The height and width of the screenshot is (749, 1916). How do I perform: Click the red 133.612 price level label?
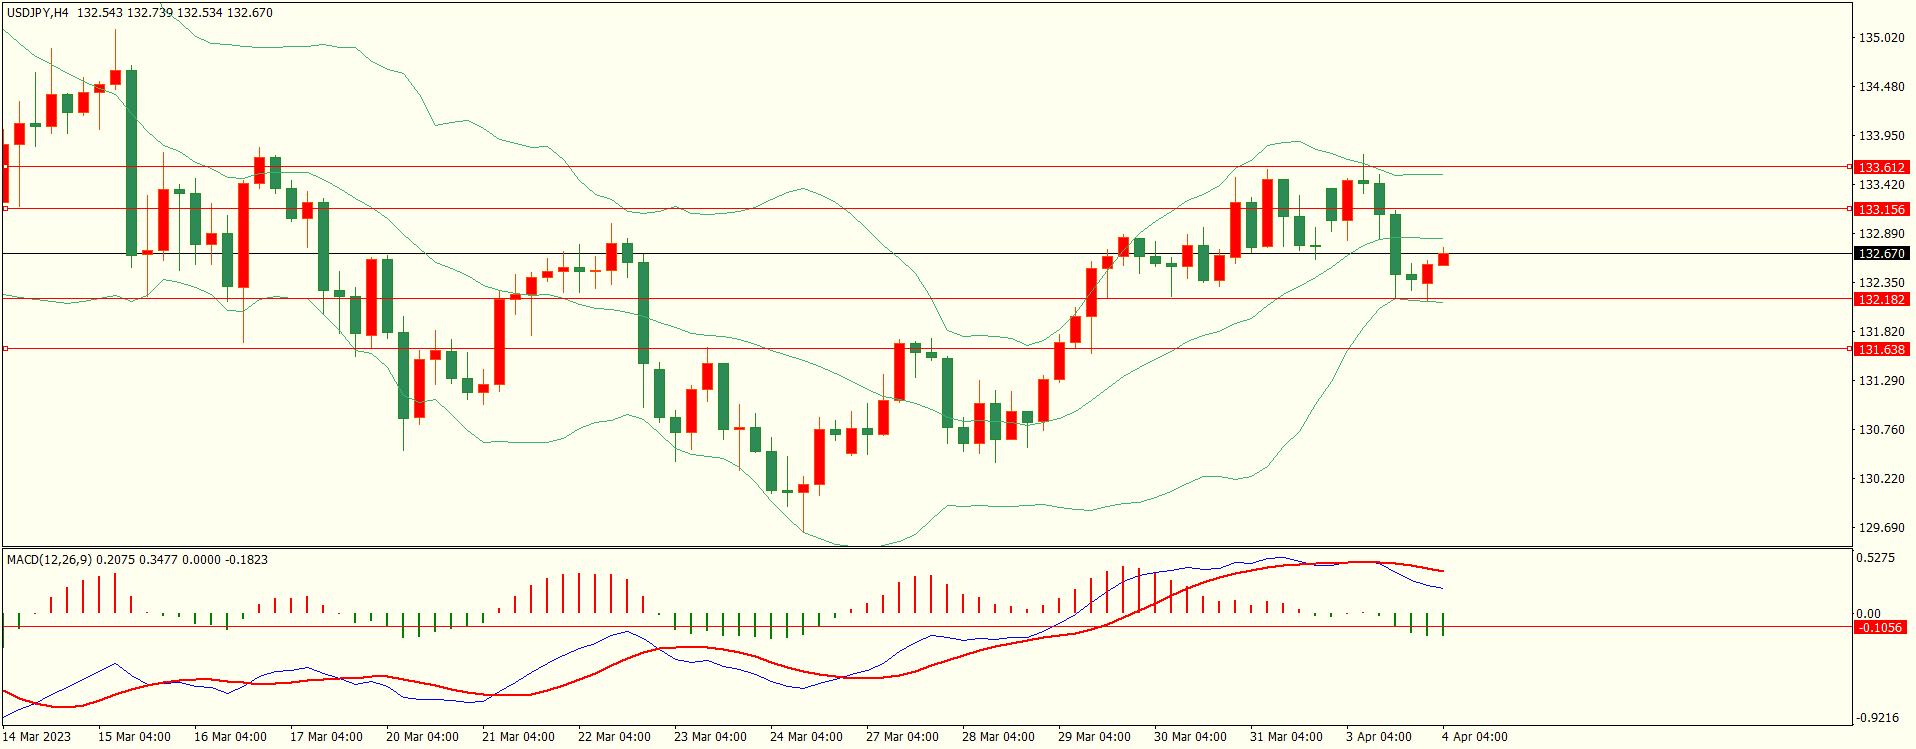pos(1880,167)
